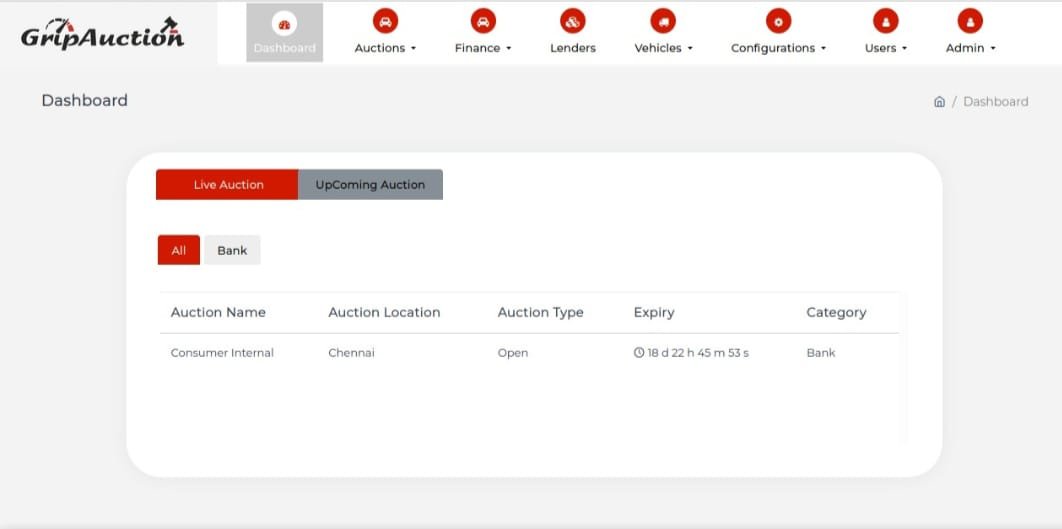Click the Admin person icon

[x=970, y=21]
